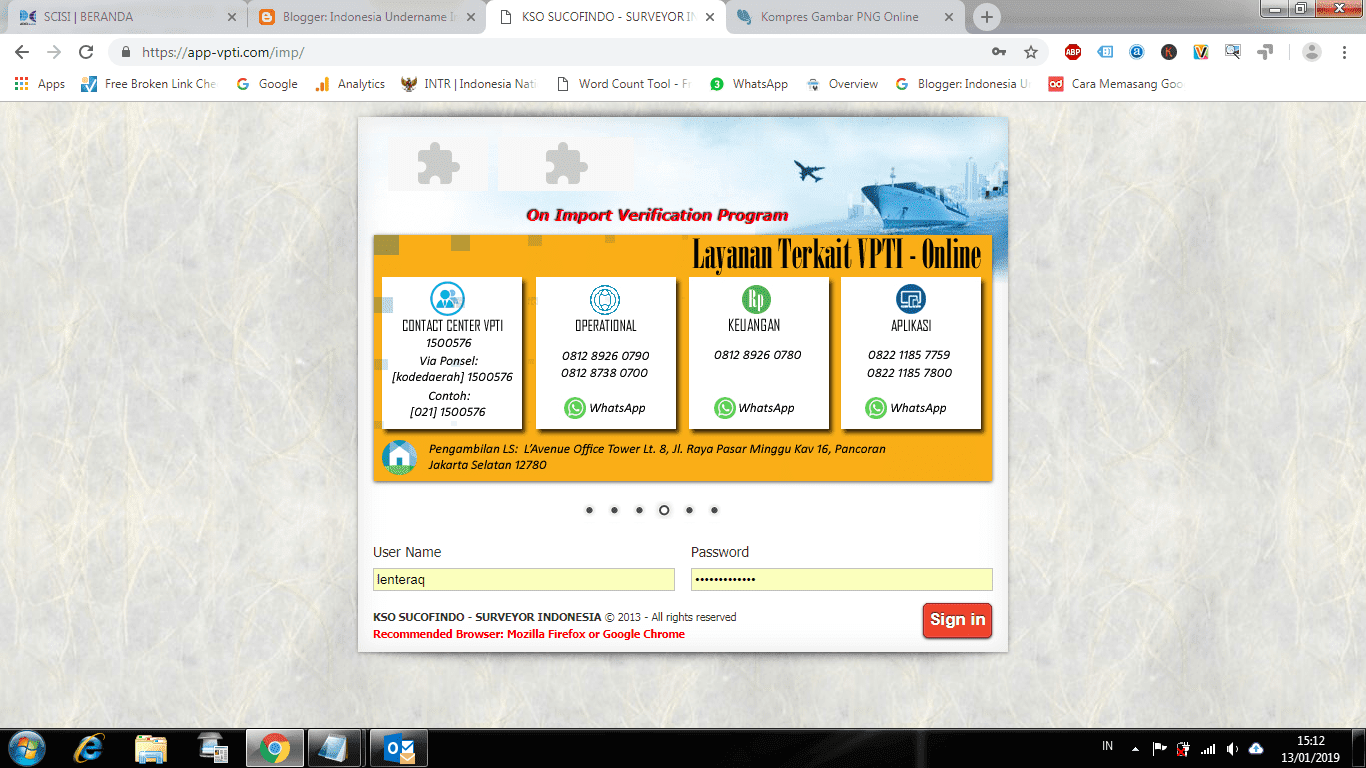Close the SCISI | BERANDA tab
Screen dimensions: 1366x768
(x=231, y=17)
